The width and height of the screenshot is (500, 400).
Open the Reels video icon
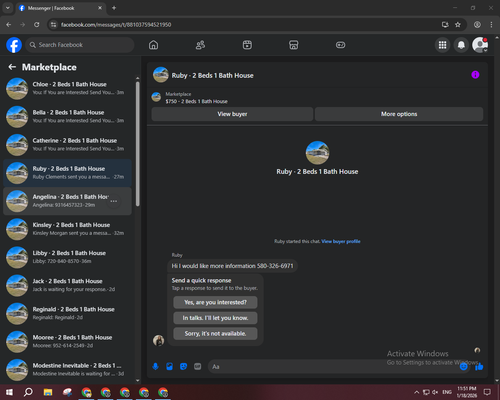coord(247,45)
